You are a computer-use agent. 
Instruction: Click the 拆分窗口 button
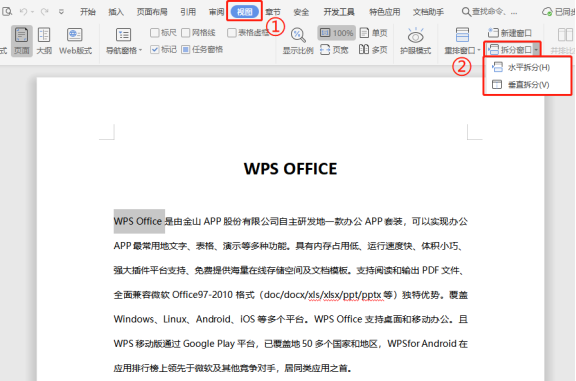(510, 50)
